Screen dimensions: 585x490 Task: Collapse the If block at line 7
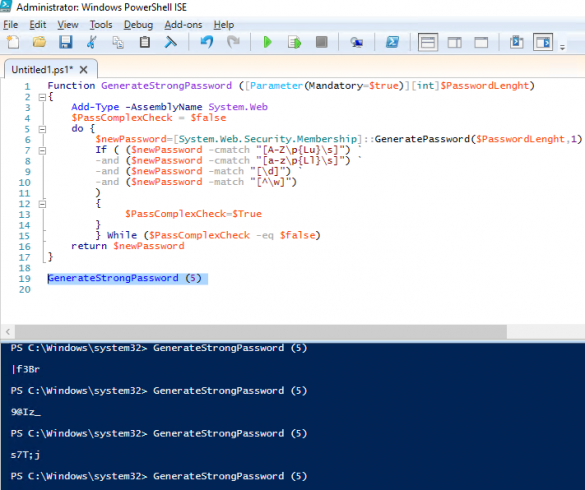coord(42,151)
